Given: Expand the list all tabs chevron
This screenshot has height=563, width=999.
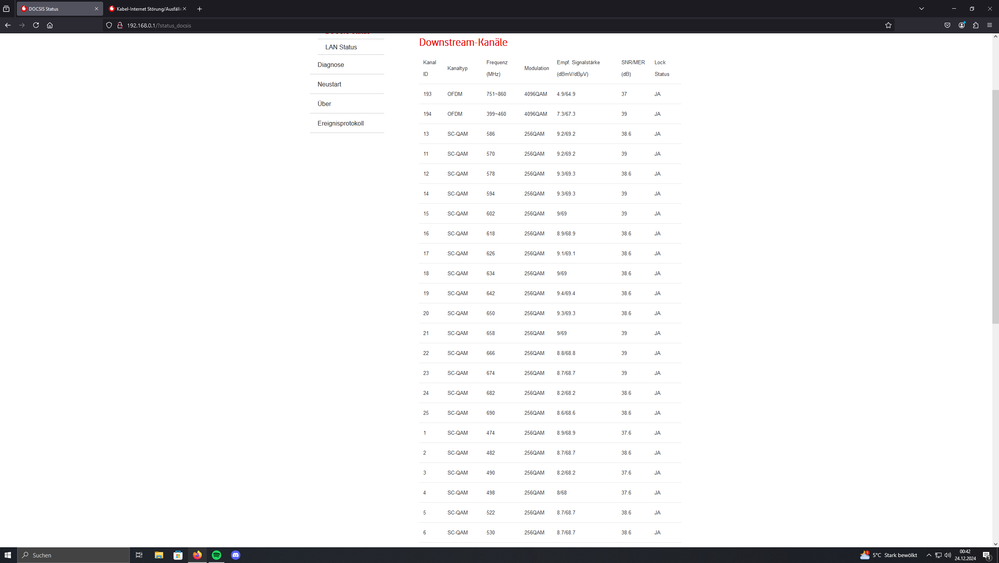Looking at the screenshot, I should (921, 9).
